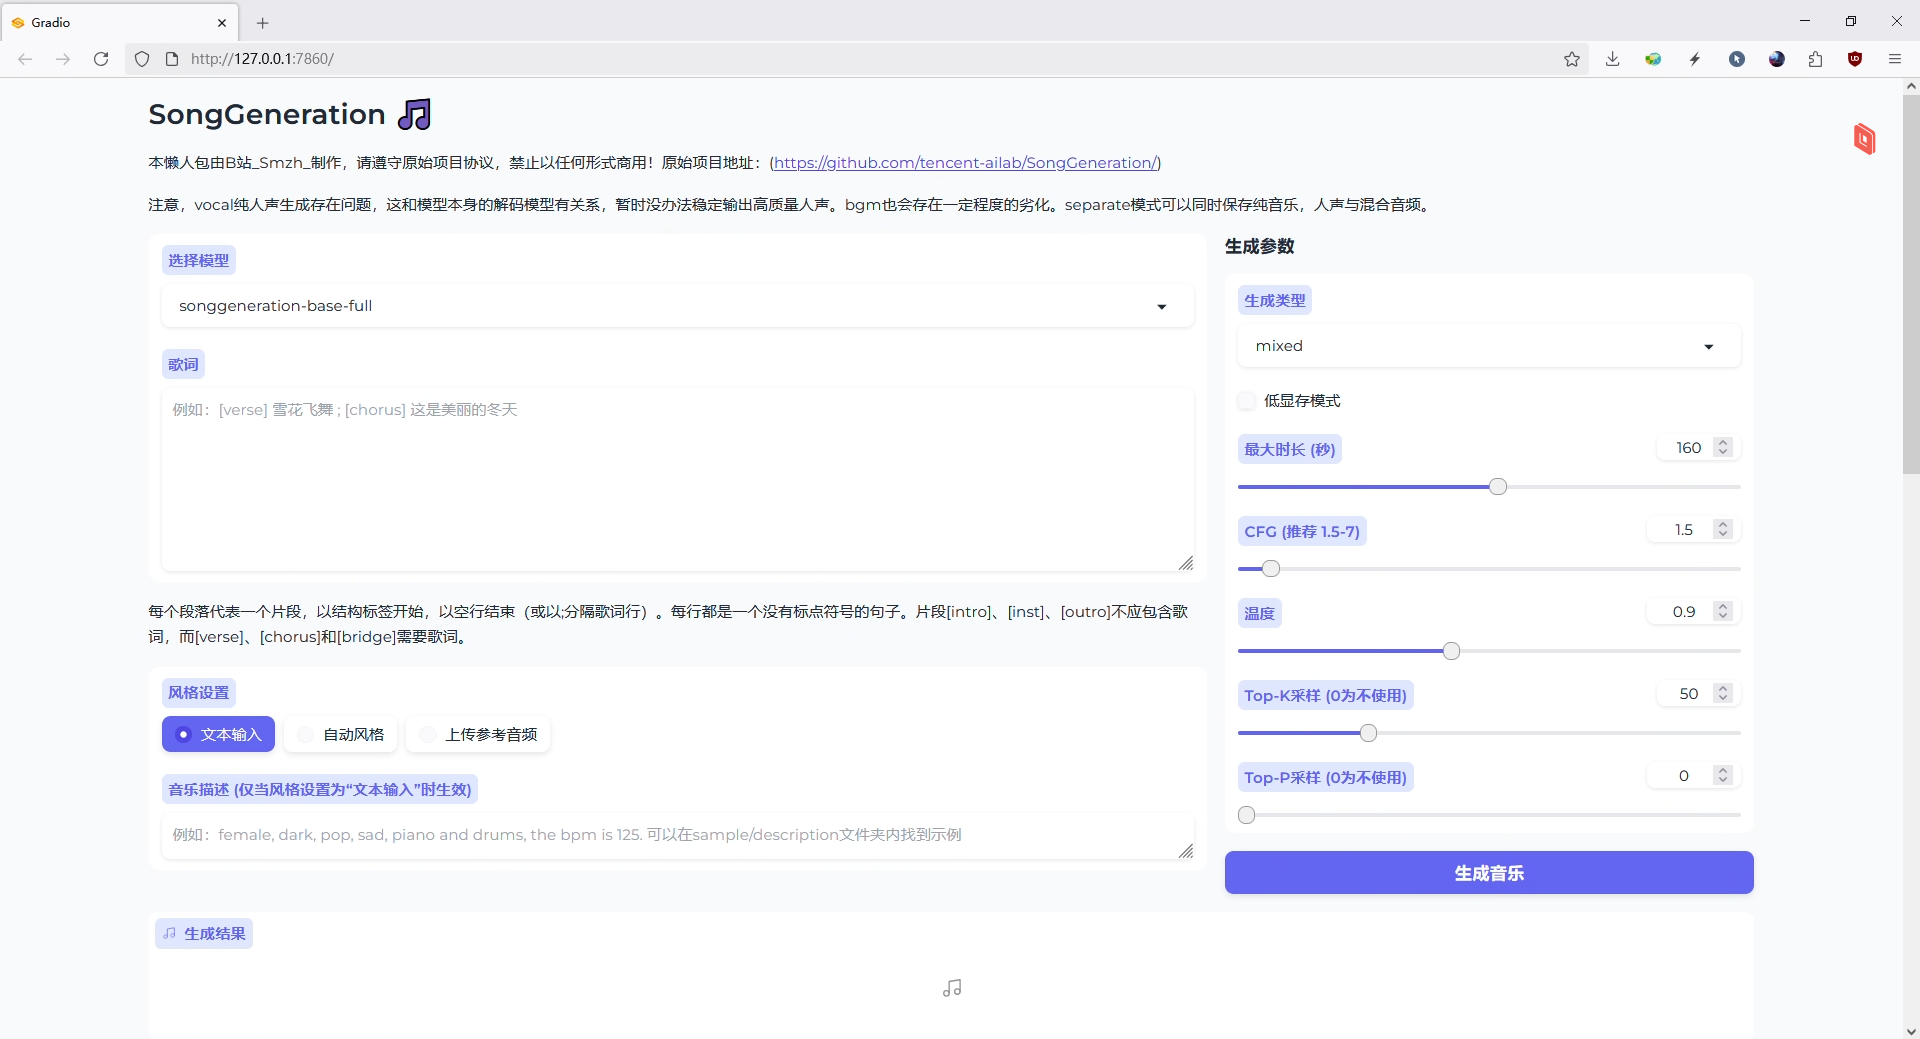Open the SongGeneration GitHub link
1920x1039 pixels.
click(965, 163)
